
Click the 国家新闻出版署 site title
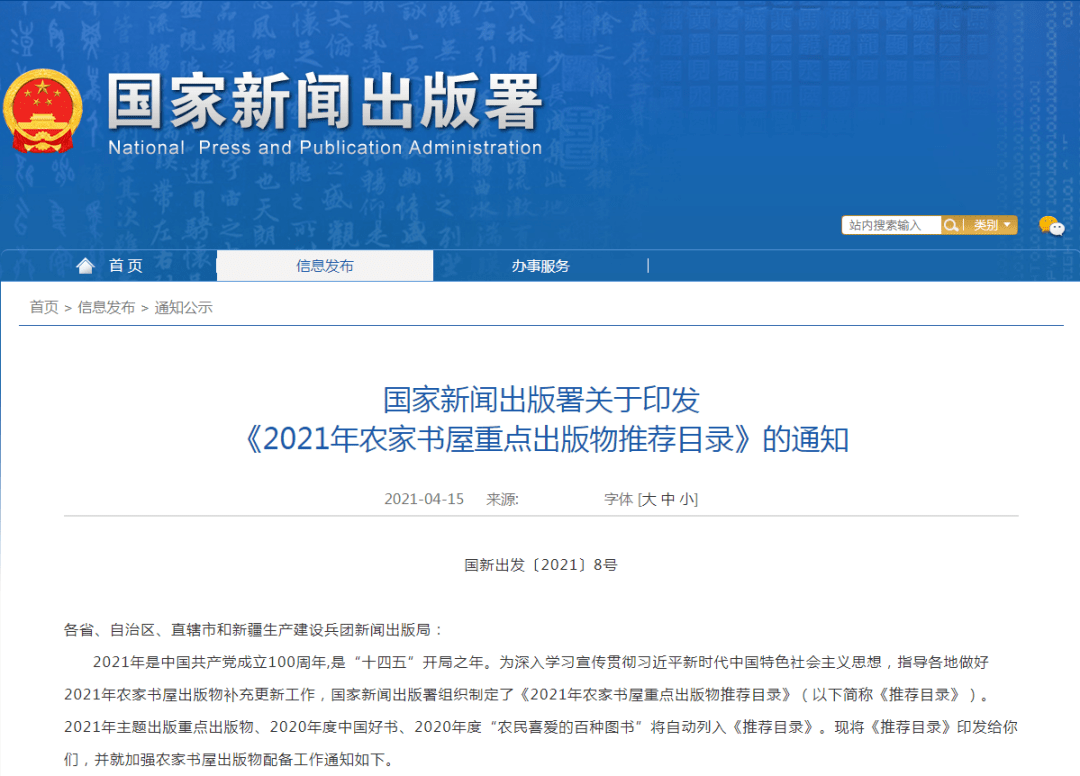point(324,102)
